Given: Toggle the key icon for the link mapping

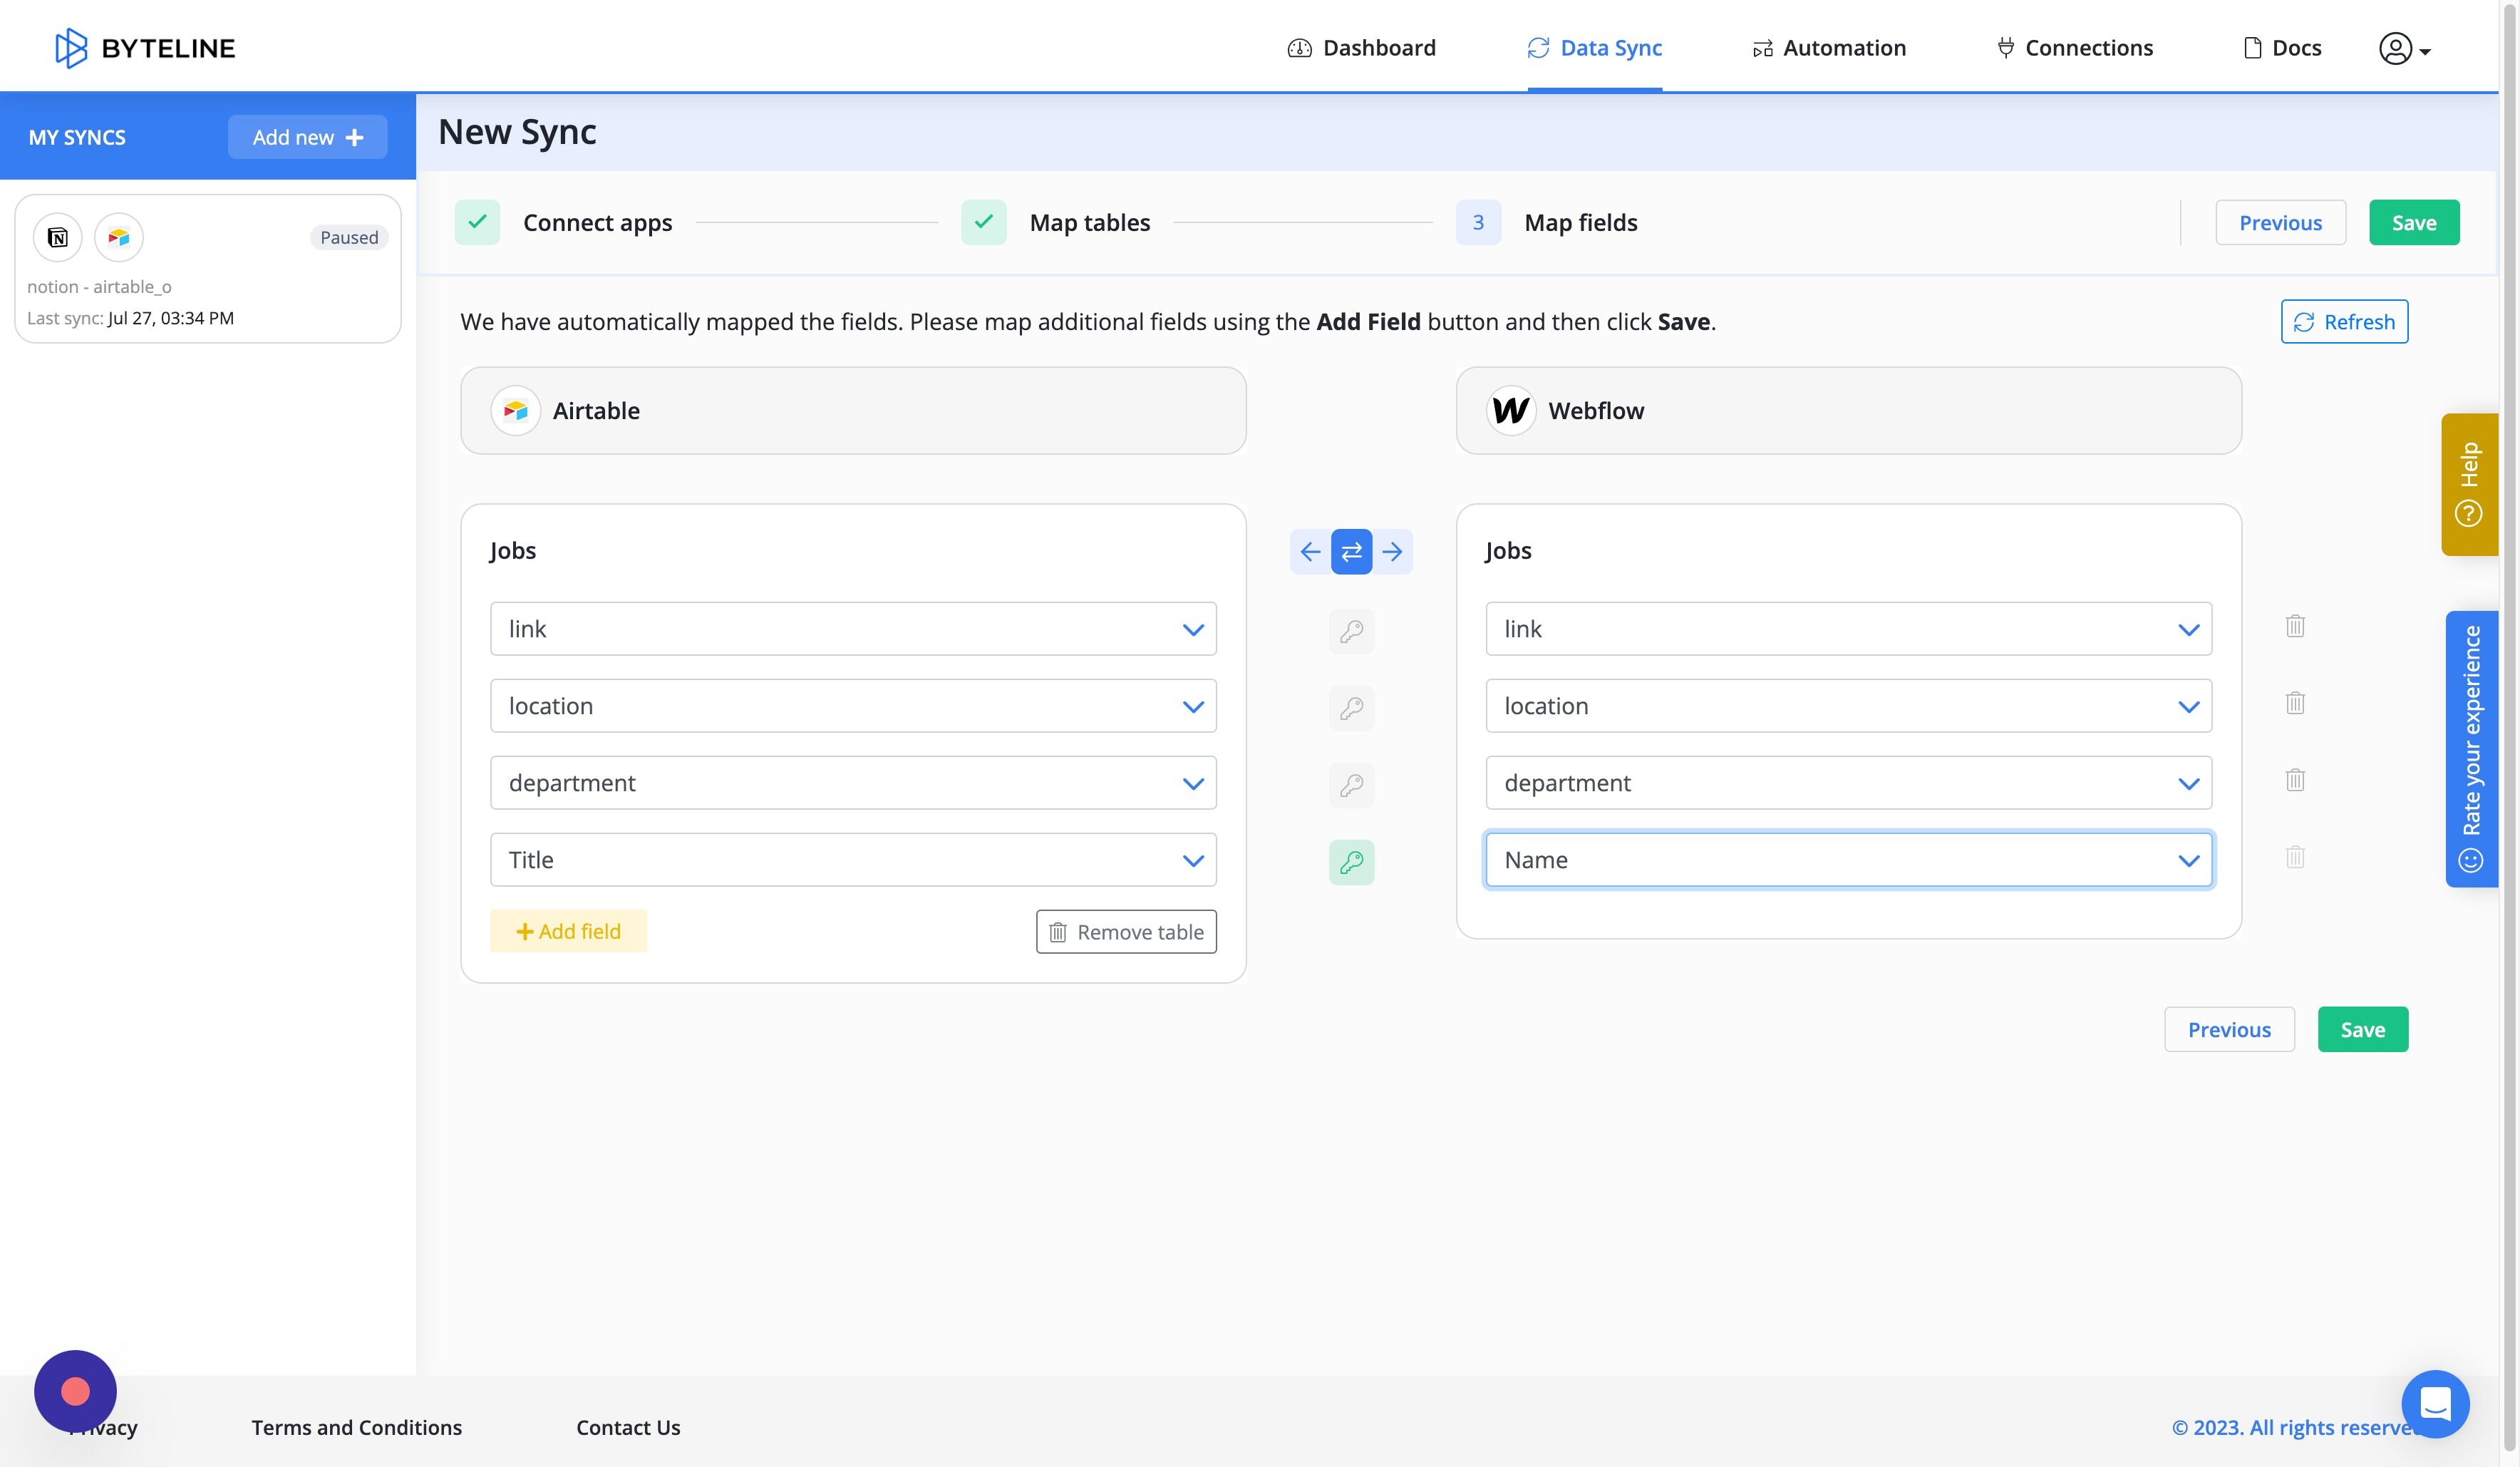Looking at the screenshot, I should click(1351, 630).
